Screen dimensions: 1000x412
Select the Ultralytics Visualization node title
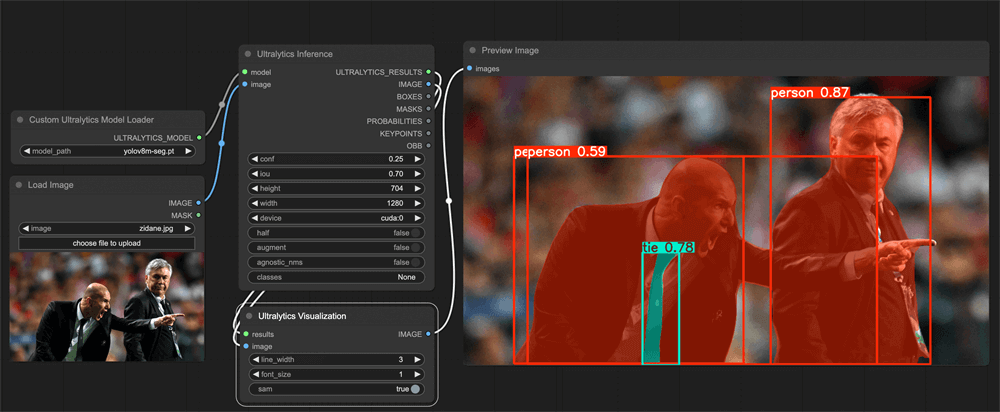tap(302, 316)
